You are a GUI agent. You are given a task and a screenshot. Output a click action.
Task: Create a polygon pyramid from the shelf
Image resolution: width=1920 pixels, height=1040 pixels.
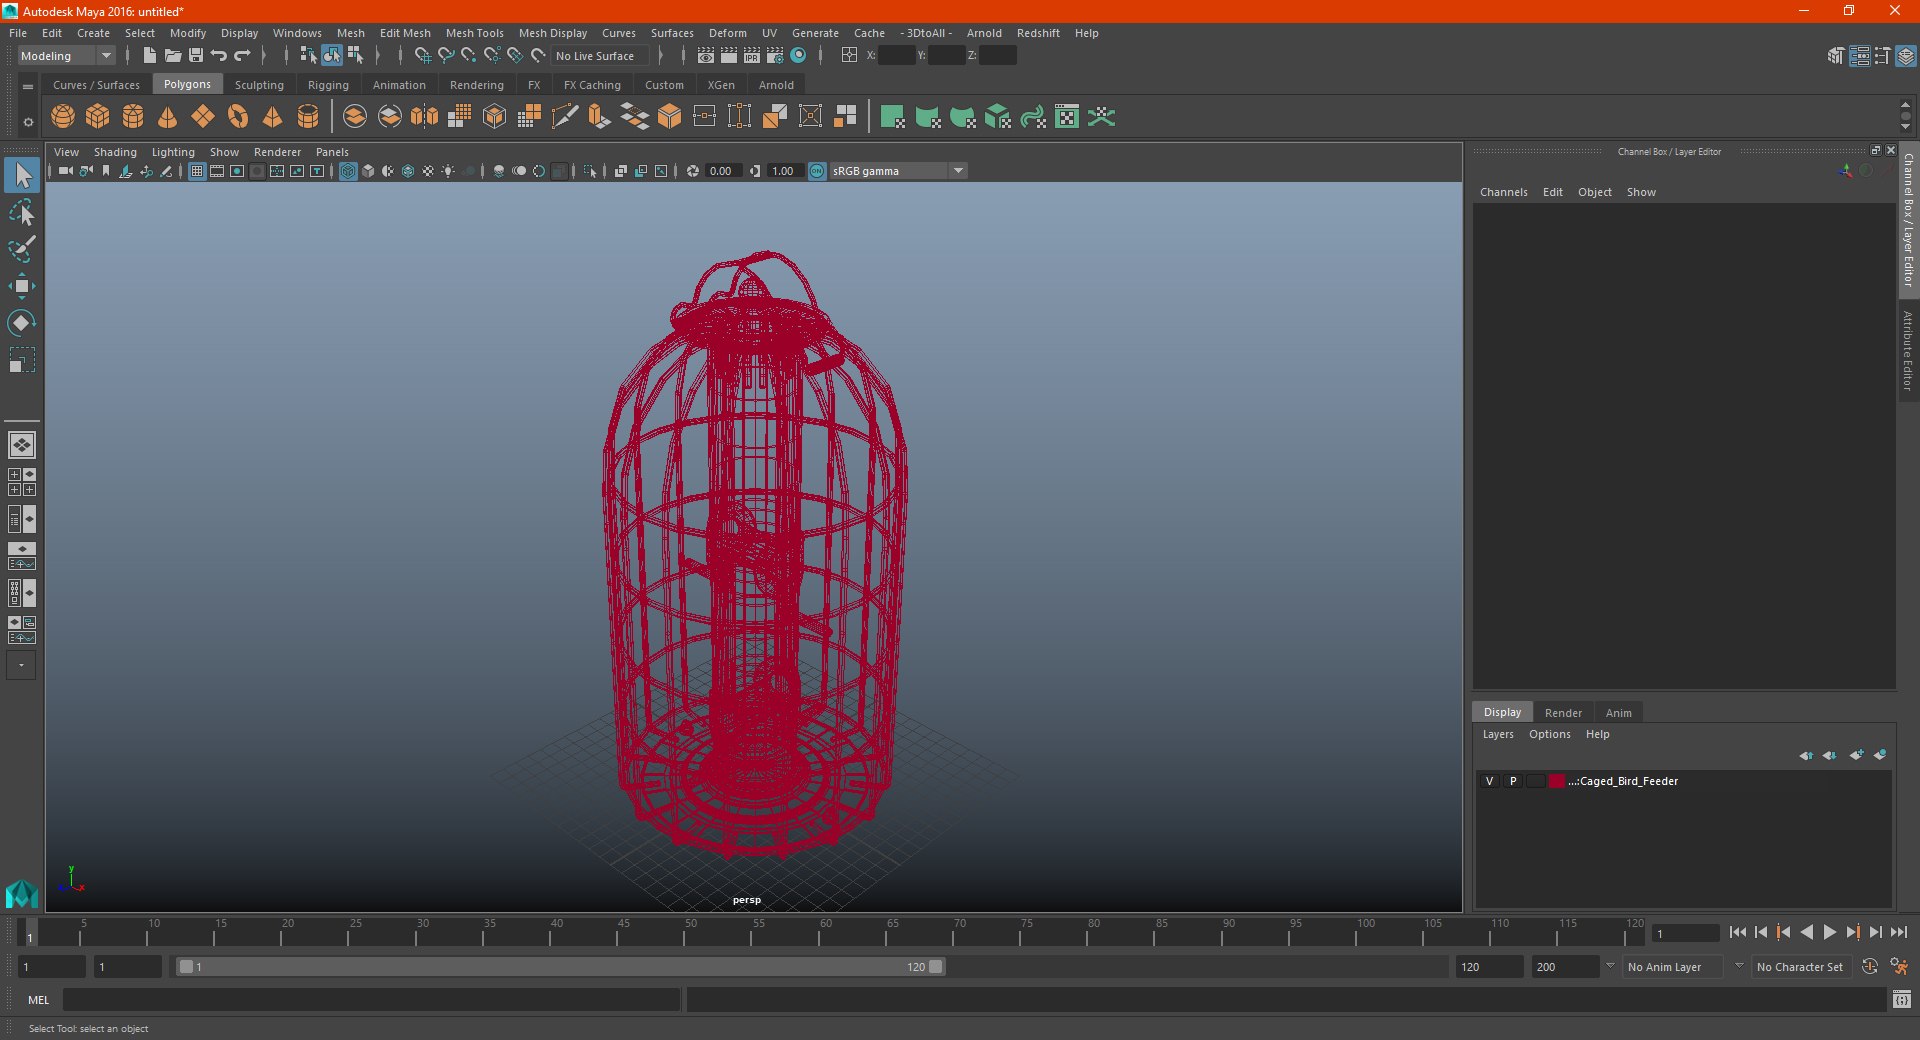coord(273,117)
